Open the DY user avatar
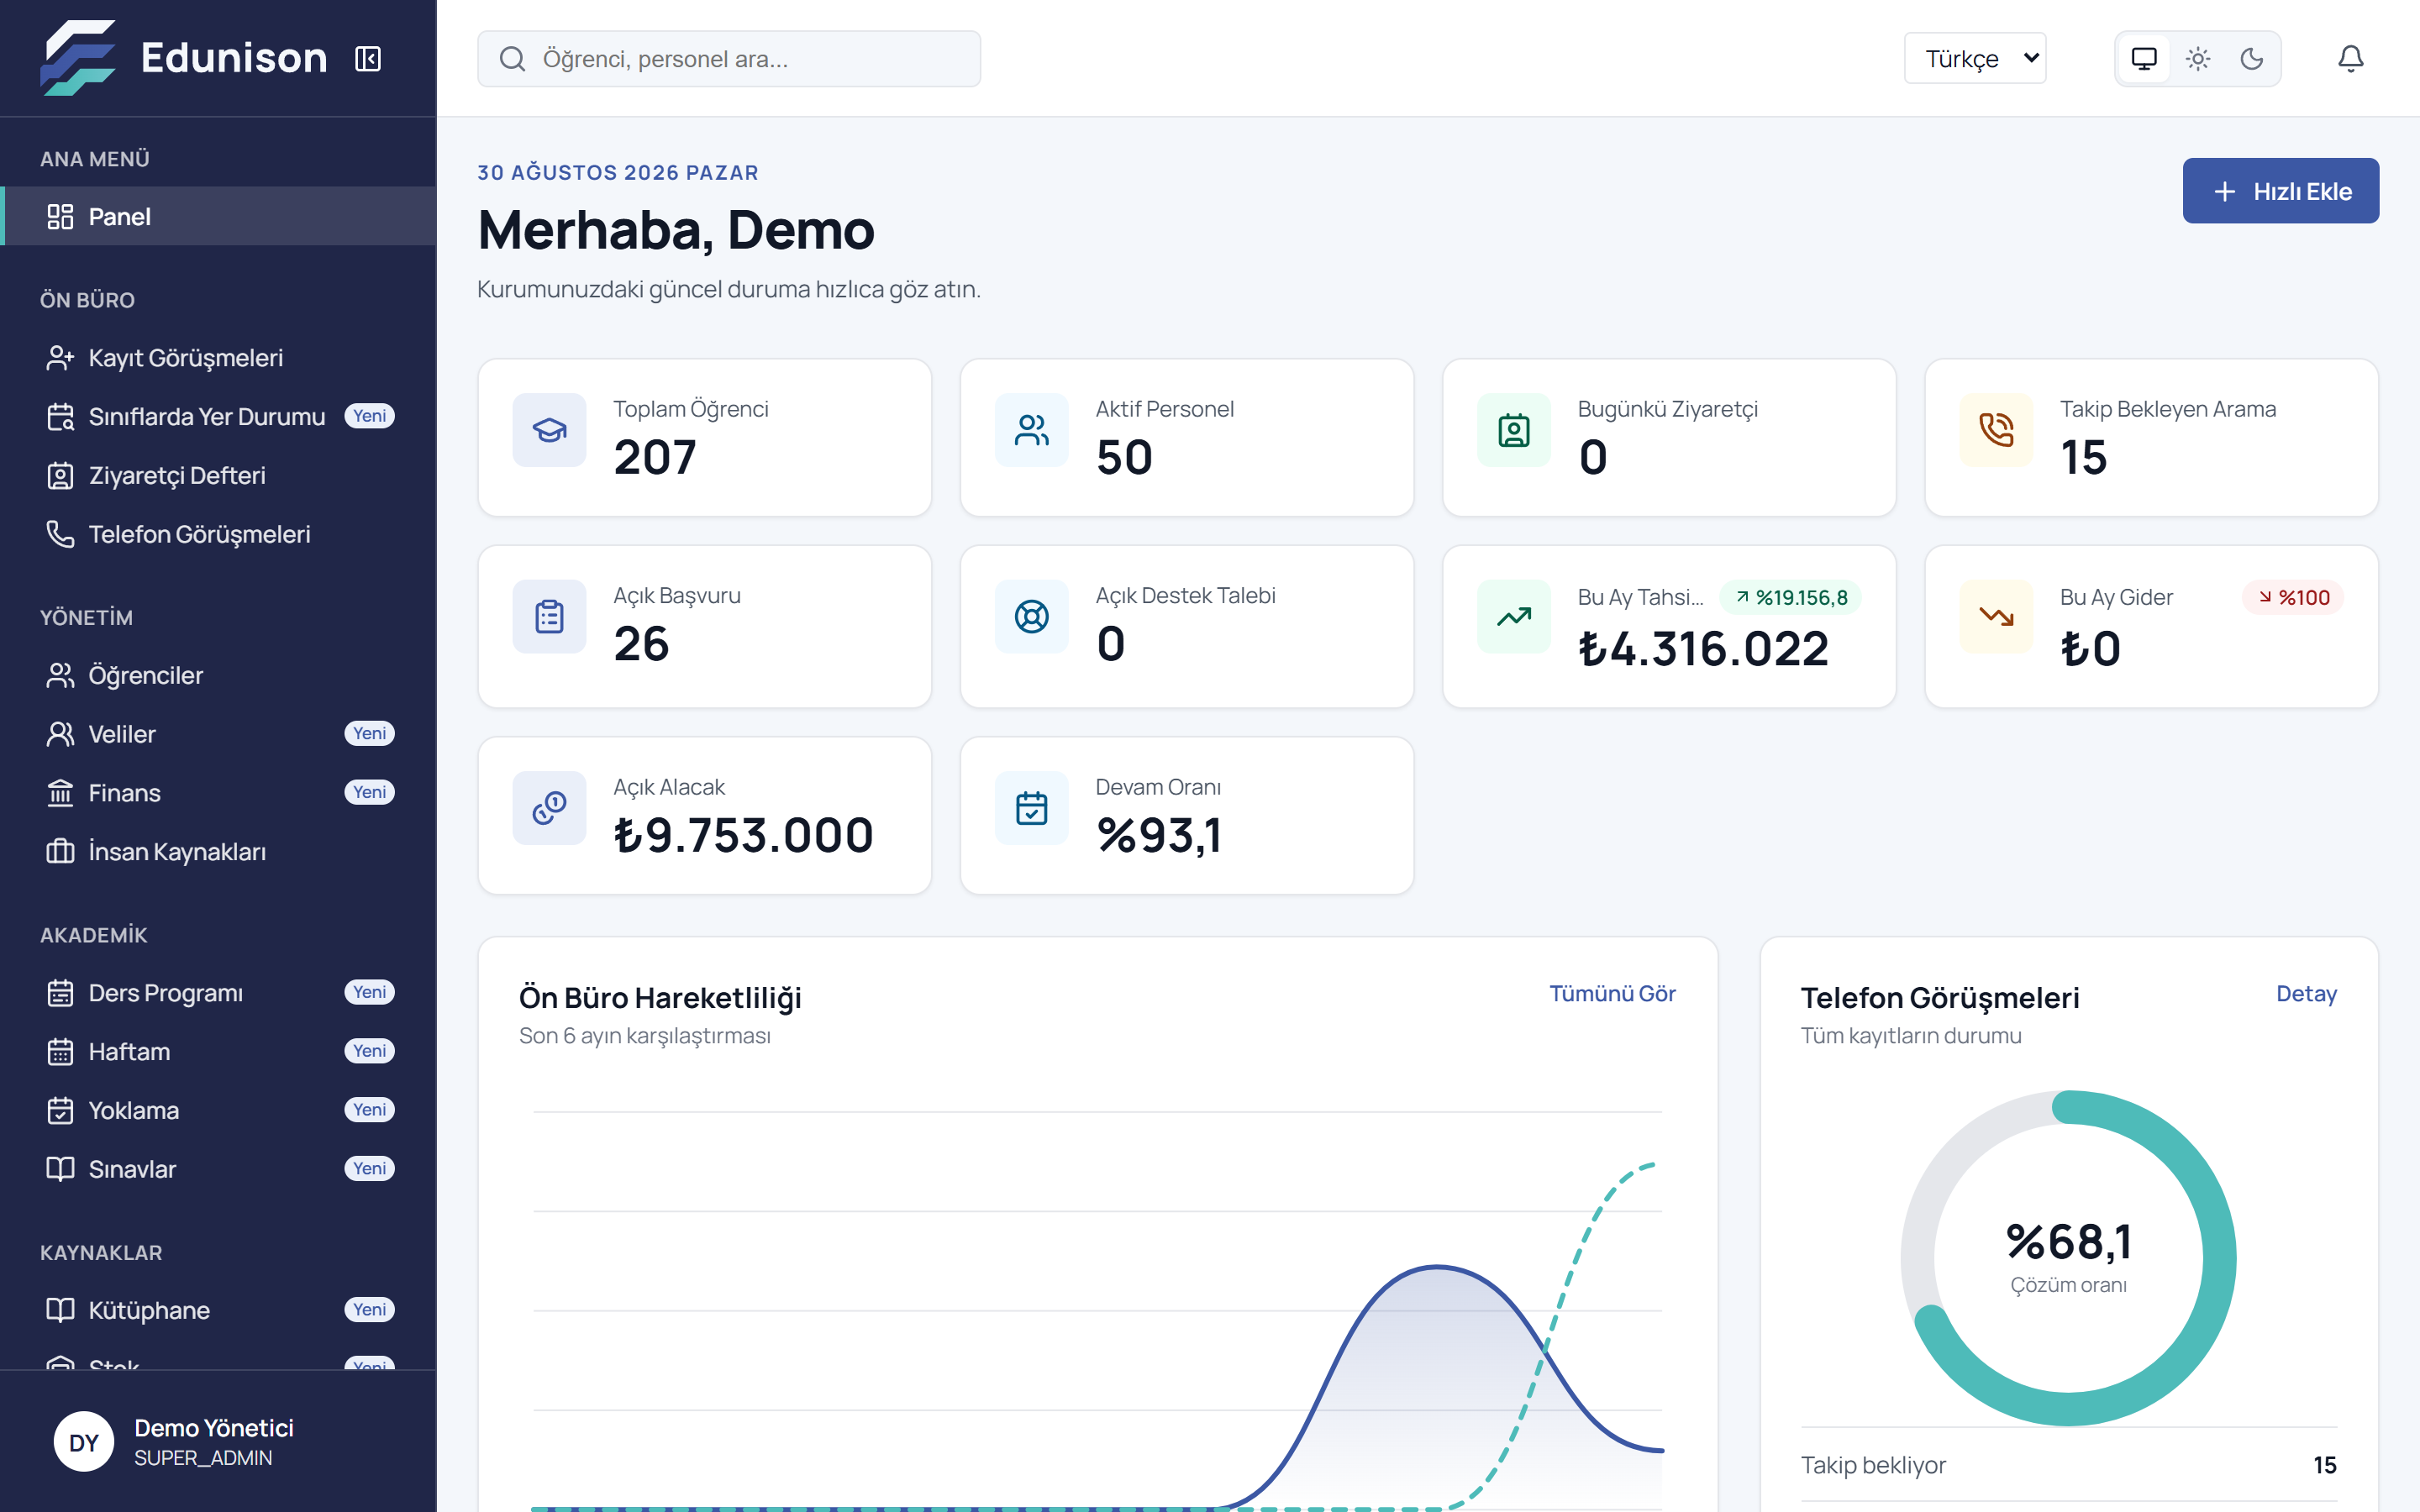This screenshot has width=2420, height=1512. click(x=84, y=1442)
